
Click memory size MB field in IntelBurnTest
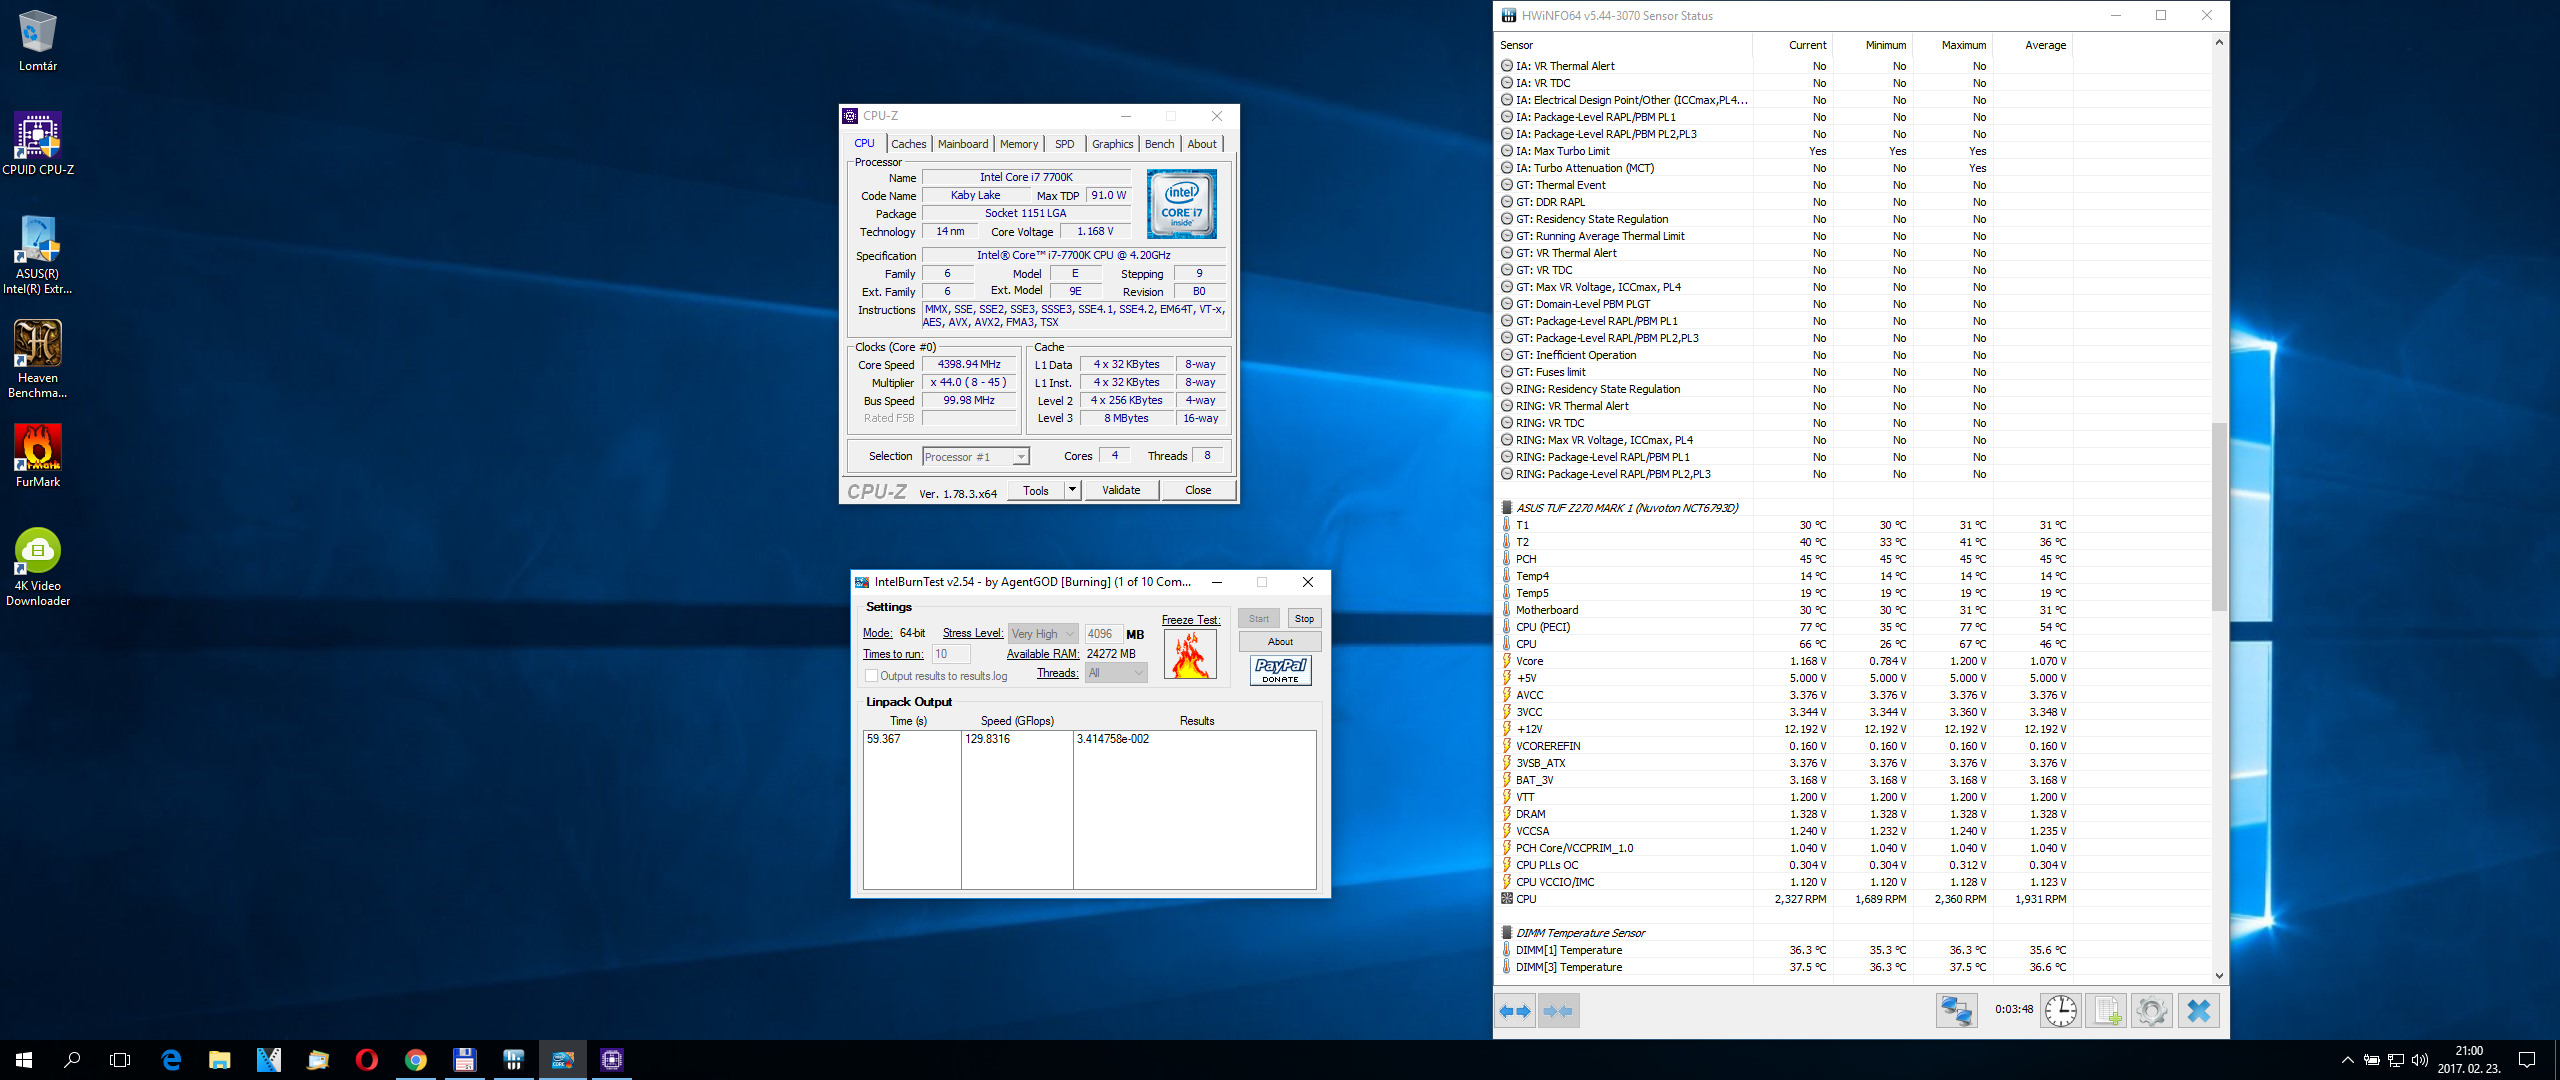1103,634
